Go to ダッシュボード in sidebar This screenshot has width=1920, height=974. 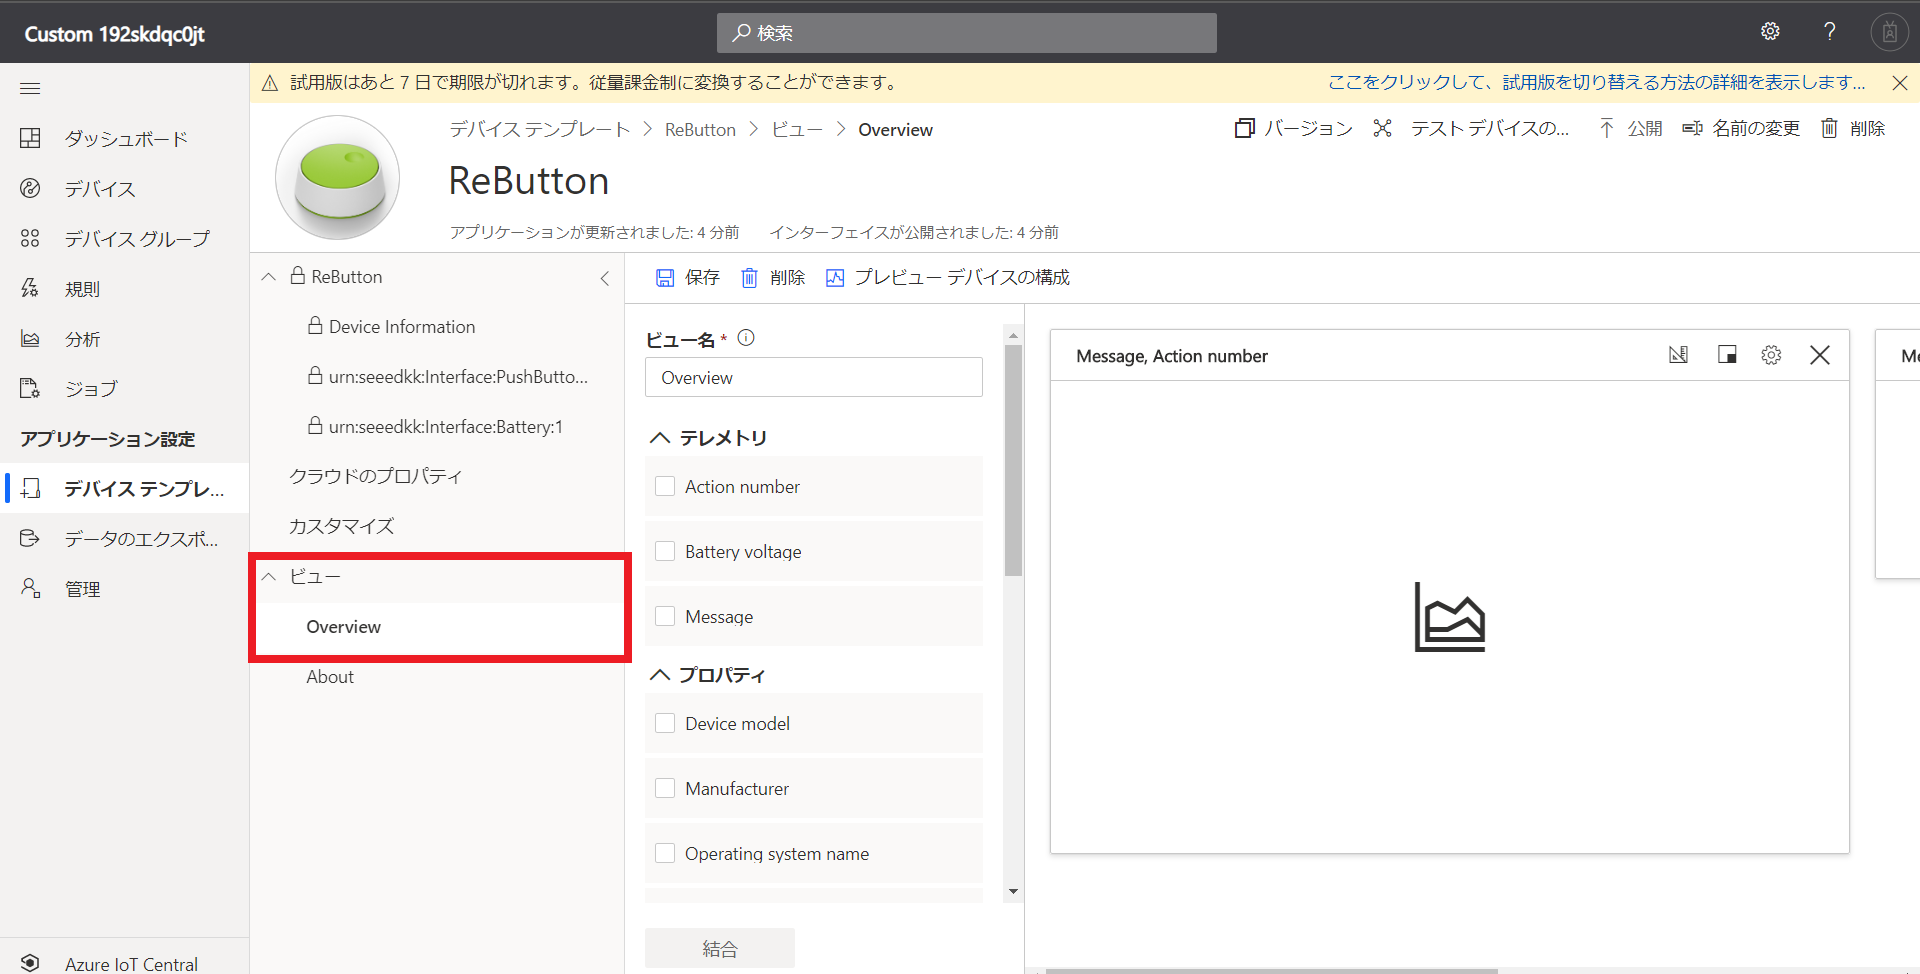124,139
